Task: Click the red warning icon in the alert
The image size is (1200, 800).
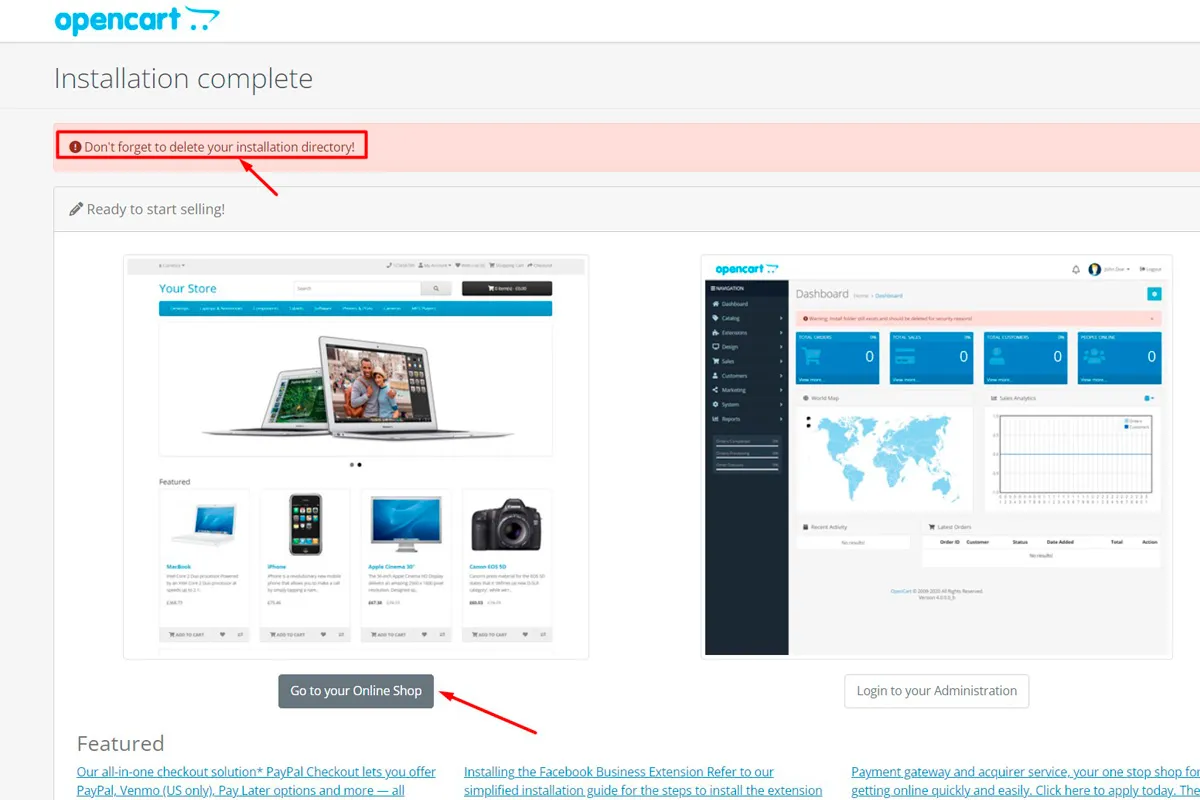Action: click(75, 147)
